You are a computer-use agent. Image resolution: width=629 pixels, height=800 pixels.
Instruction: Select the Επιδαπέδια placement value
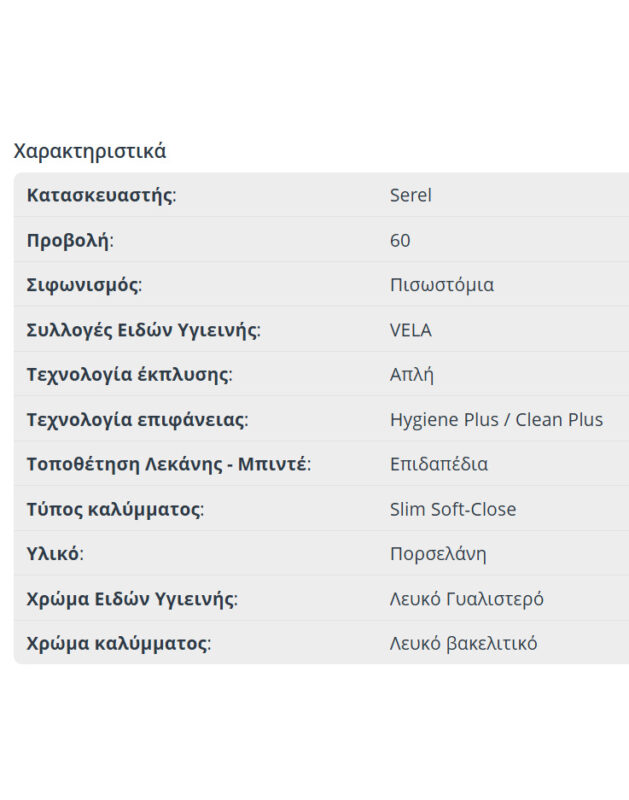[438, 464]
